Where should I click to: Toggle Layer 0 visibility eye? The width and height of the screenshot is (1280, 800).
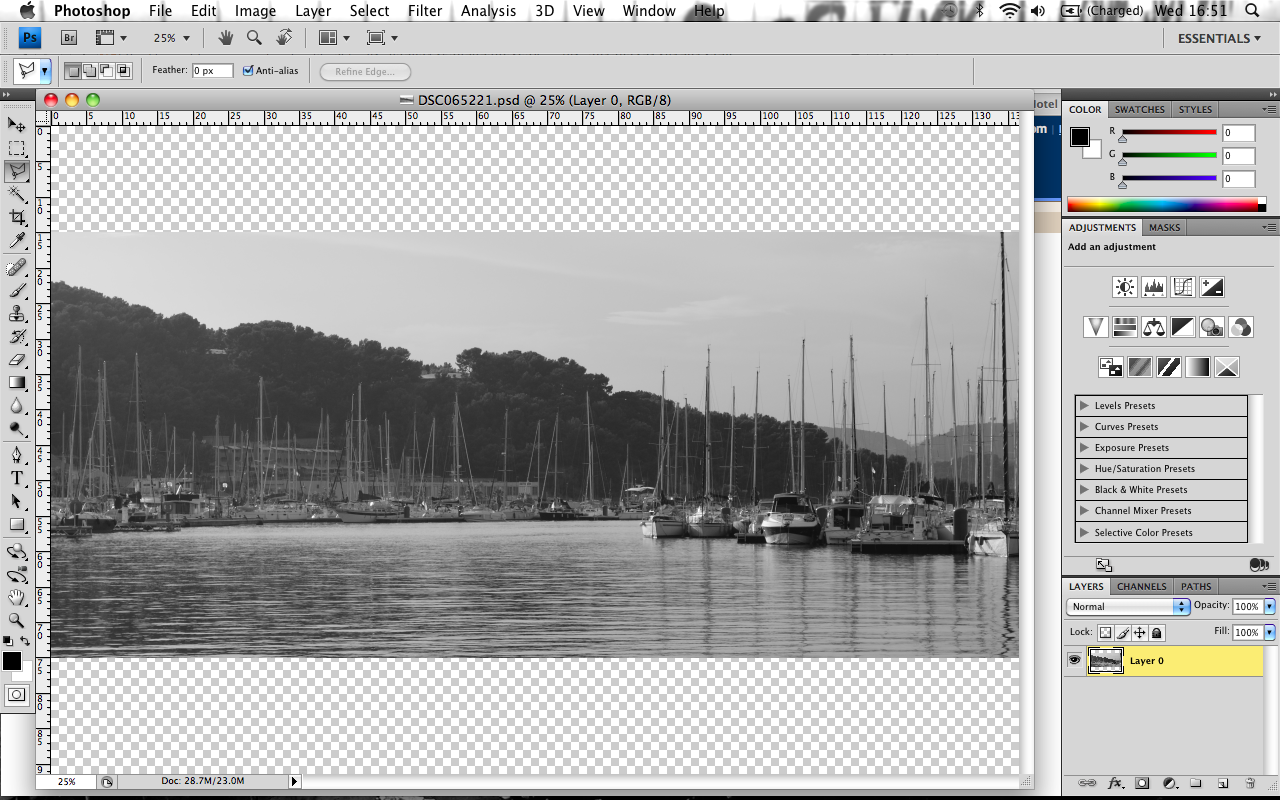pyautogui.click(x=1074, y=660)
